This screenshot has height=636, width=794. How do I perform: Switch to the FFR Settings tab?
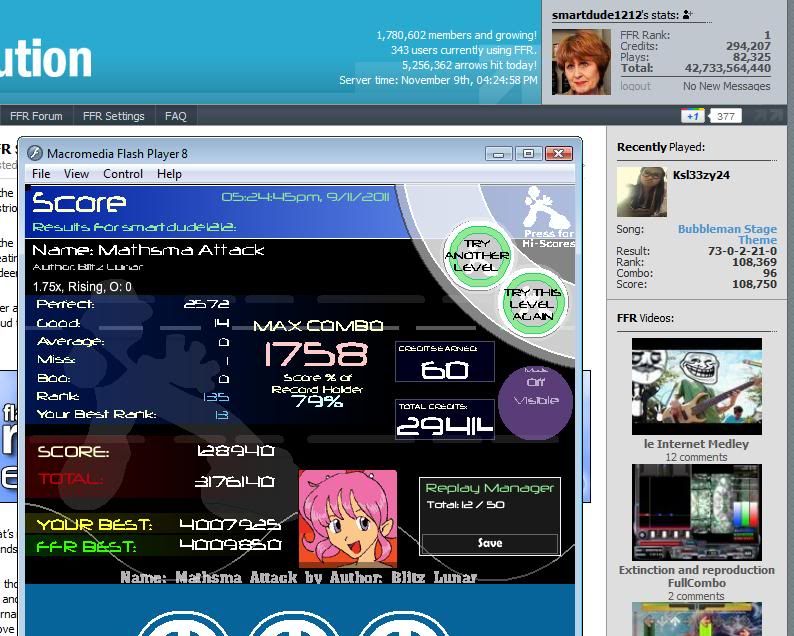113,116
